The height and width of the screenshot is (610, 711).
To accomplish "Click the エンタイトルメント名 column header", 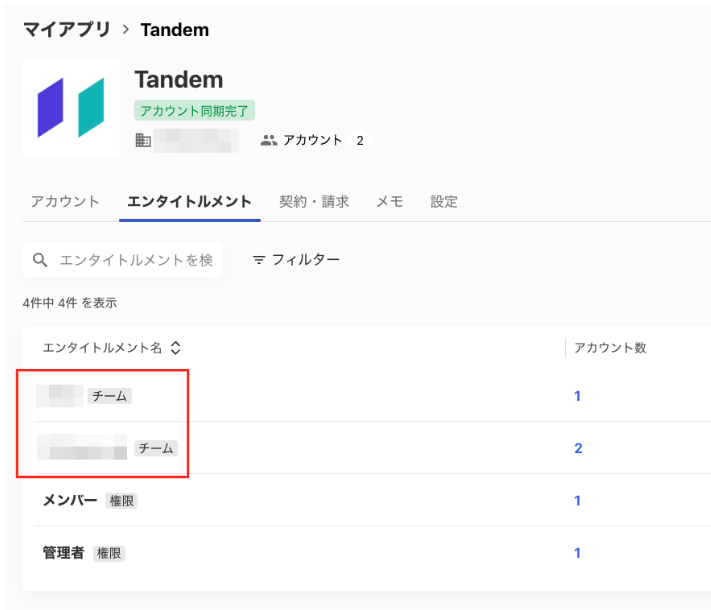I will click(102, 348).
